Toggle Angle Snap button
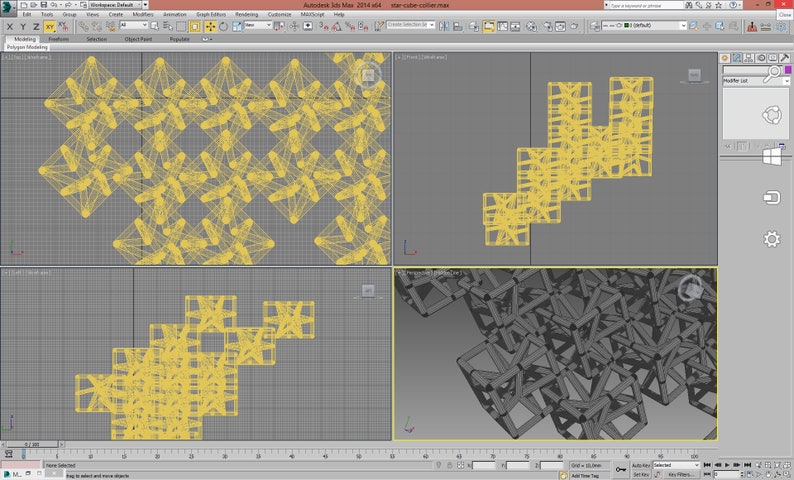794x480 pixels. tap(337, 26)
